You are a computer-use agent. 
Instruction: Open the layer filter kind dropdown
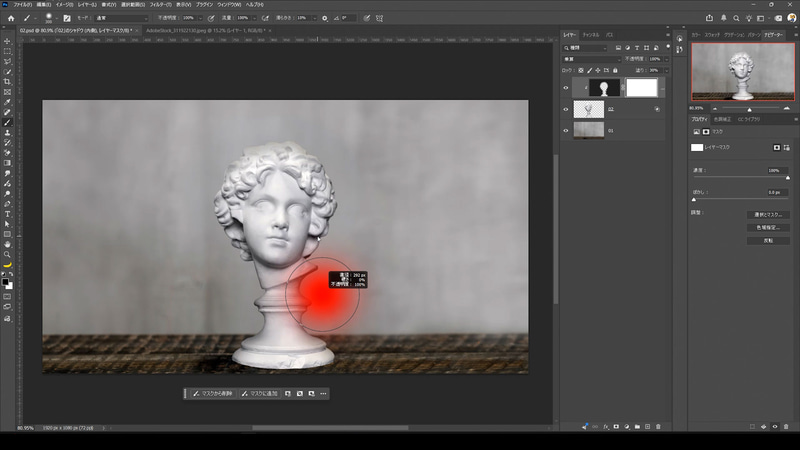click(x=585, y=48)
